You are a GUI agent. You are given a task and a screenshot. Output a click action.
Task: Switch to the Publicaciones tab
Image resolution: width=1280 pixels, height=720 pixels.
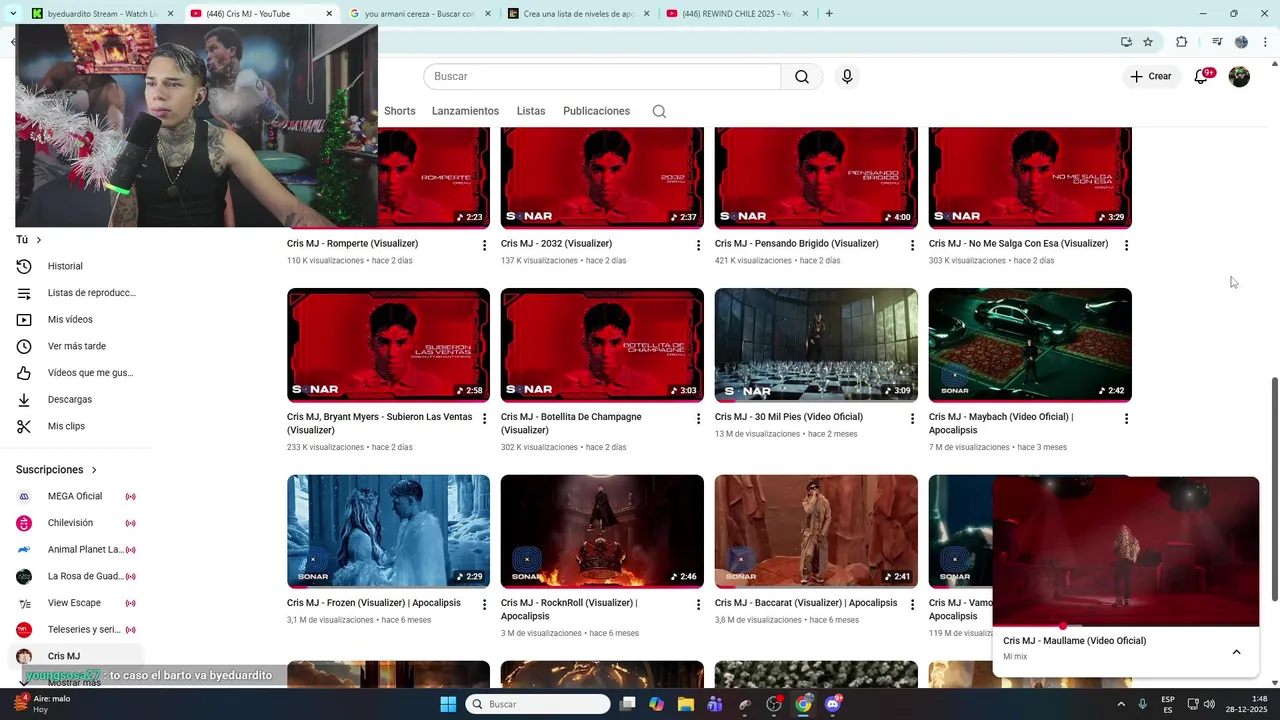click(x=596, y=111)
